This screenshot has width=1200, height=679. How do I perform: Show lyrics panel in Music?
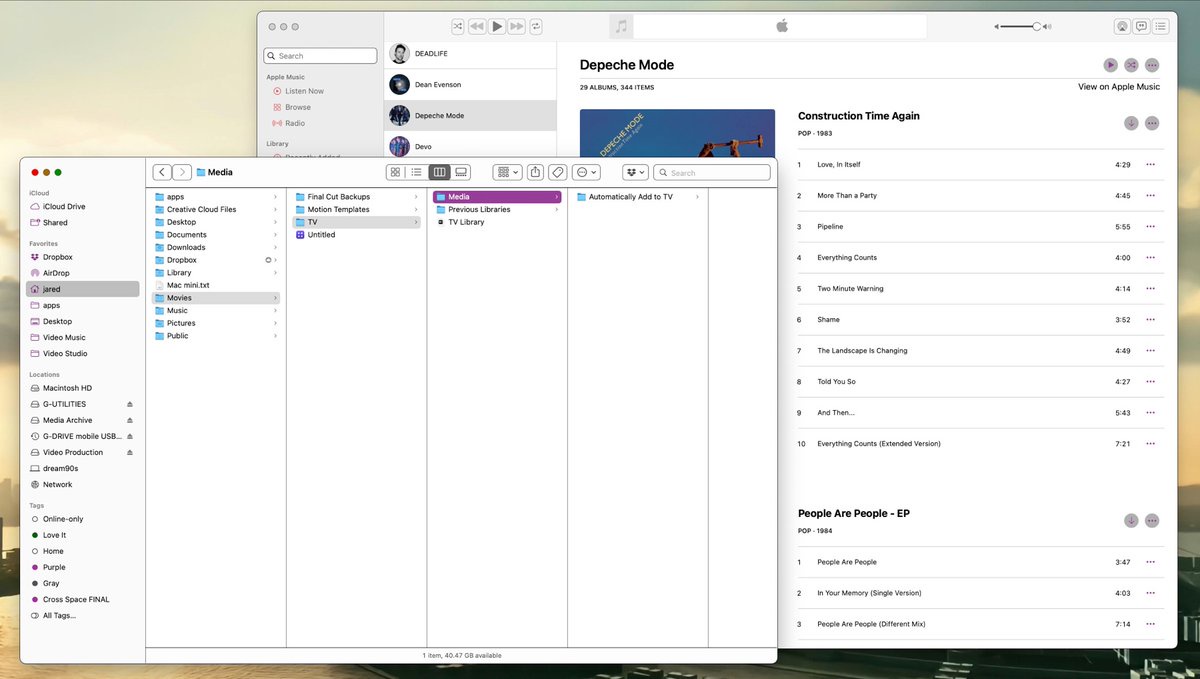pos(1142,27)
